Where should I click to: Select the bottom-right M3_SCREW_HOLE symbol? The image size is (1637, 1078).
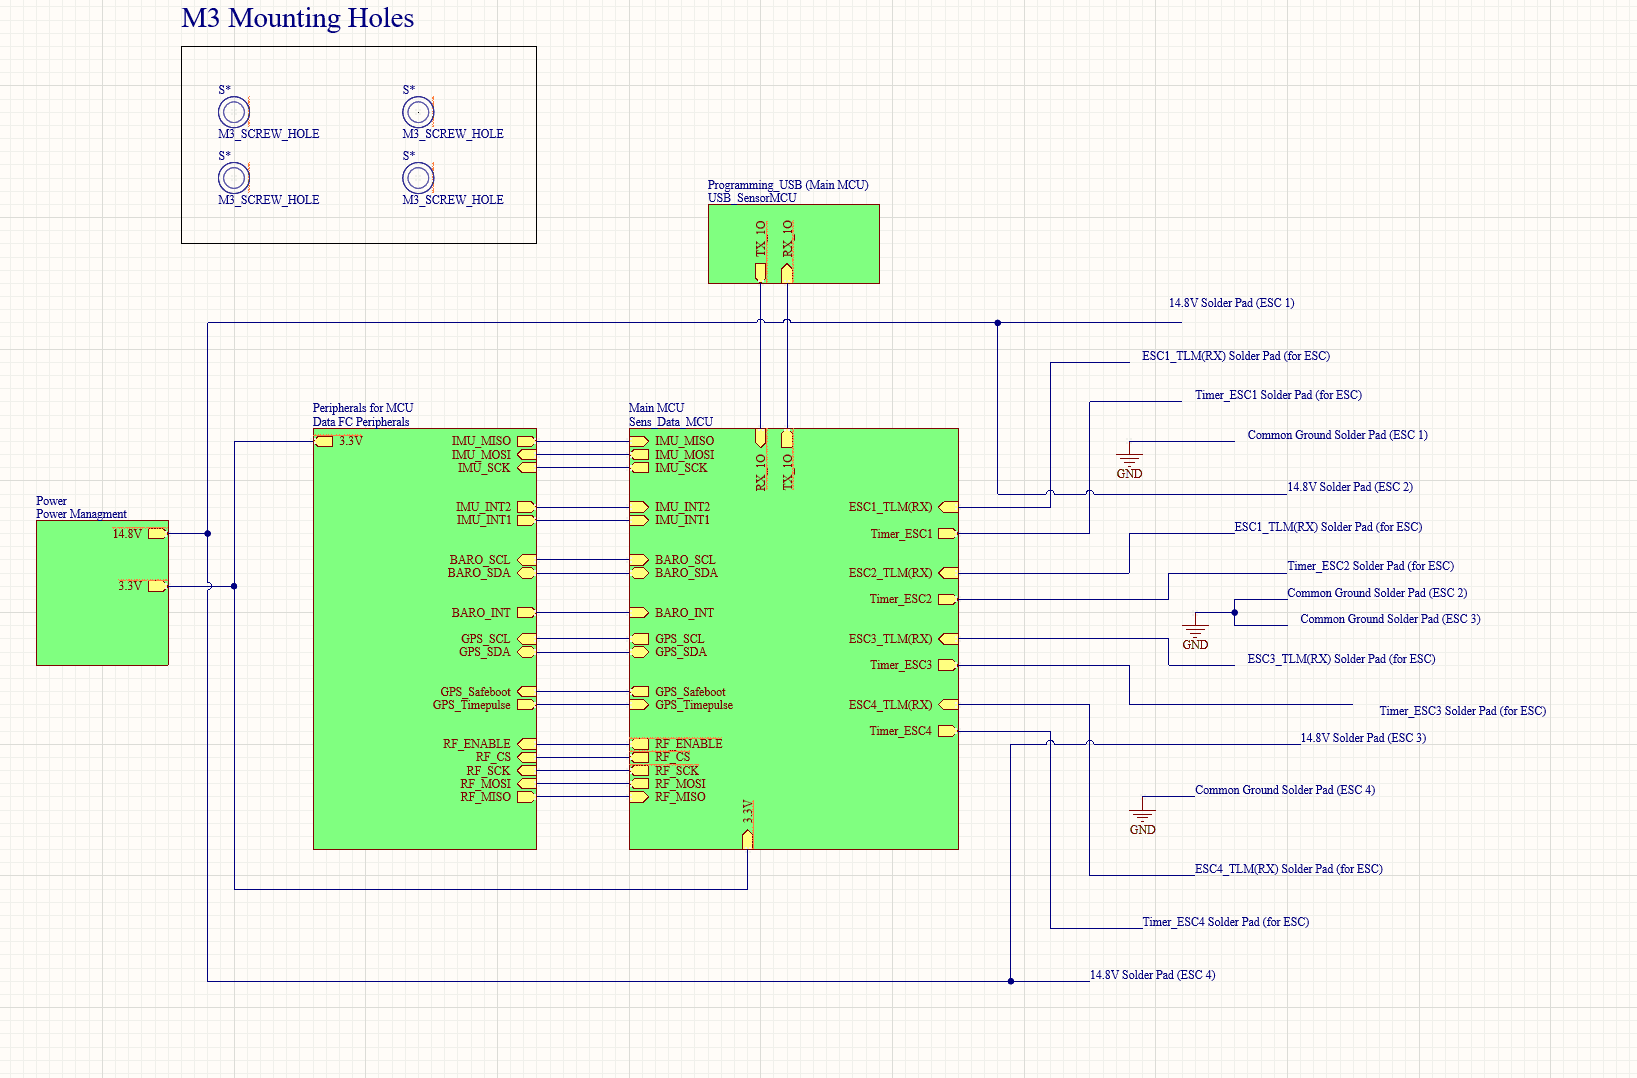418,178
